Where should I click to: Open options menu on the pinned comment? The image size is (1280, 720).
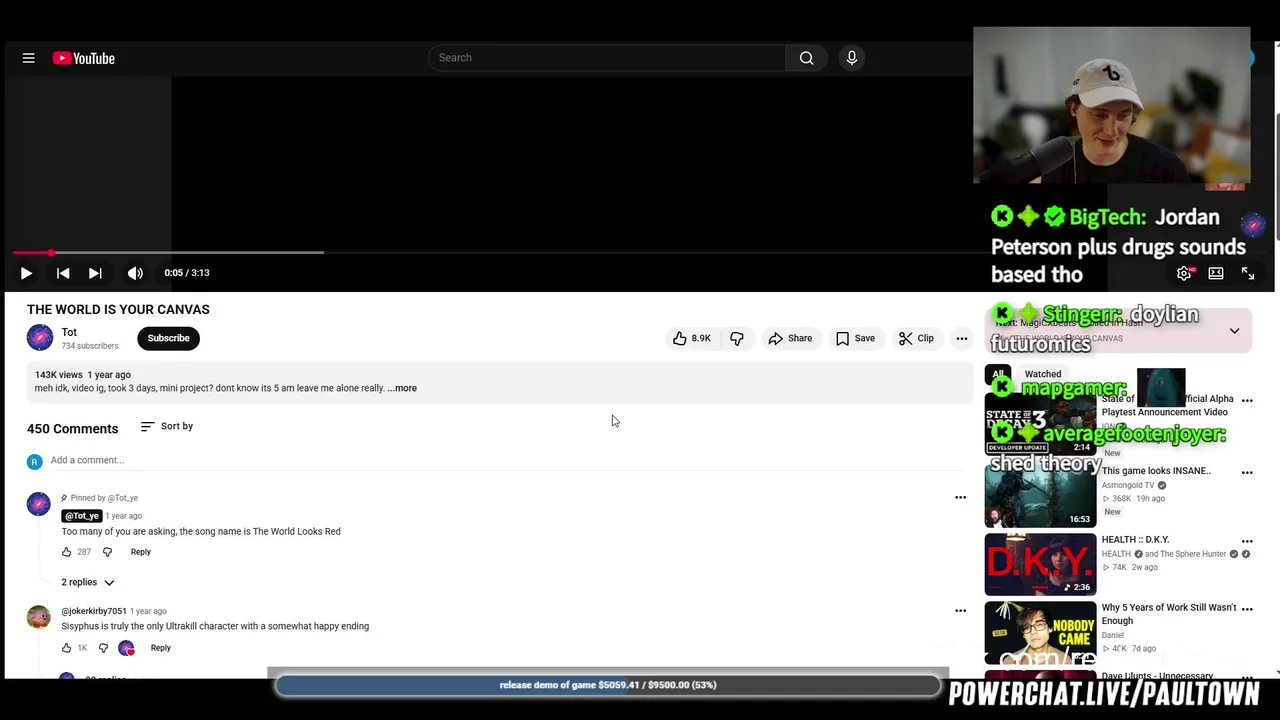[x=960, y=497]
